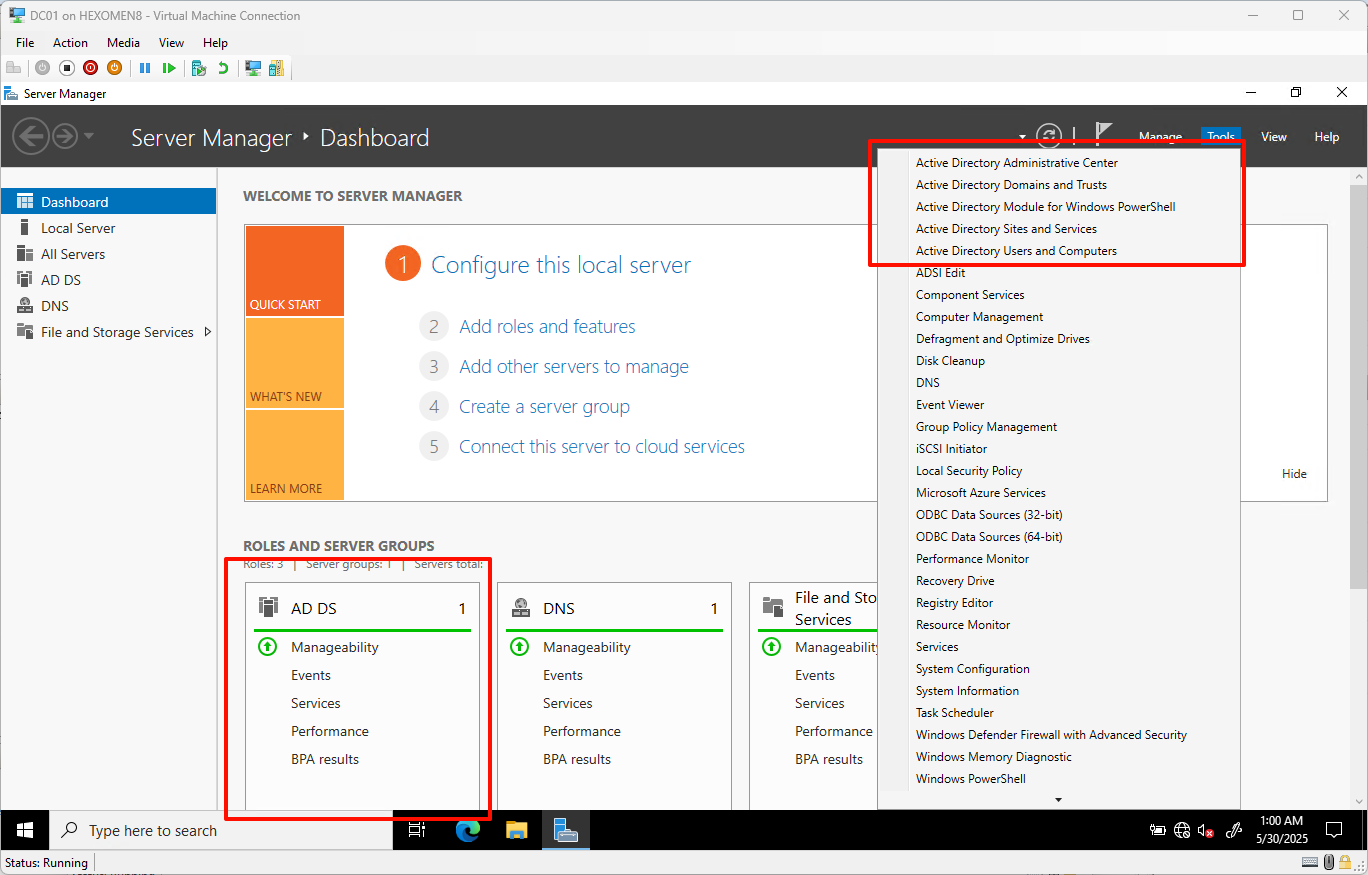Open the LEARN MORE tile

tap(294, 455)
